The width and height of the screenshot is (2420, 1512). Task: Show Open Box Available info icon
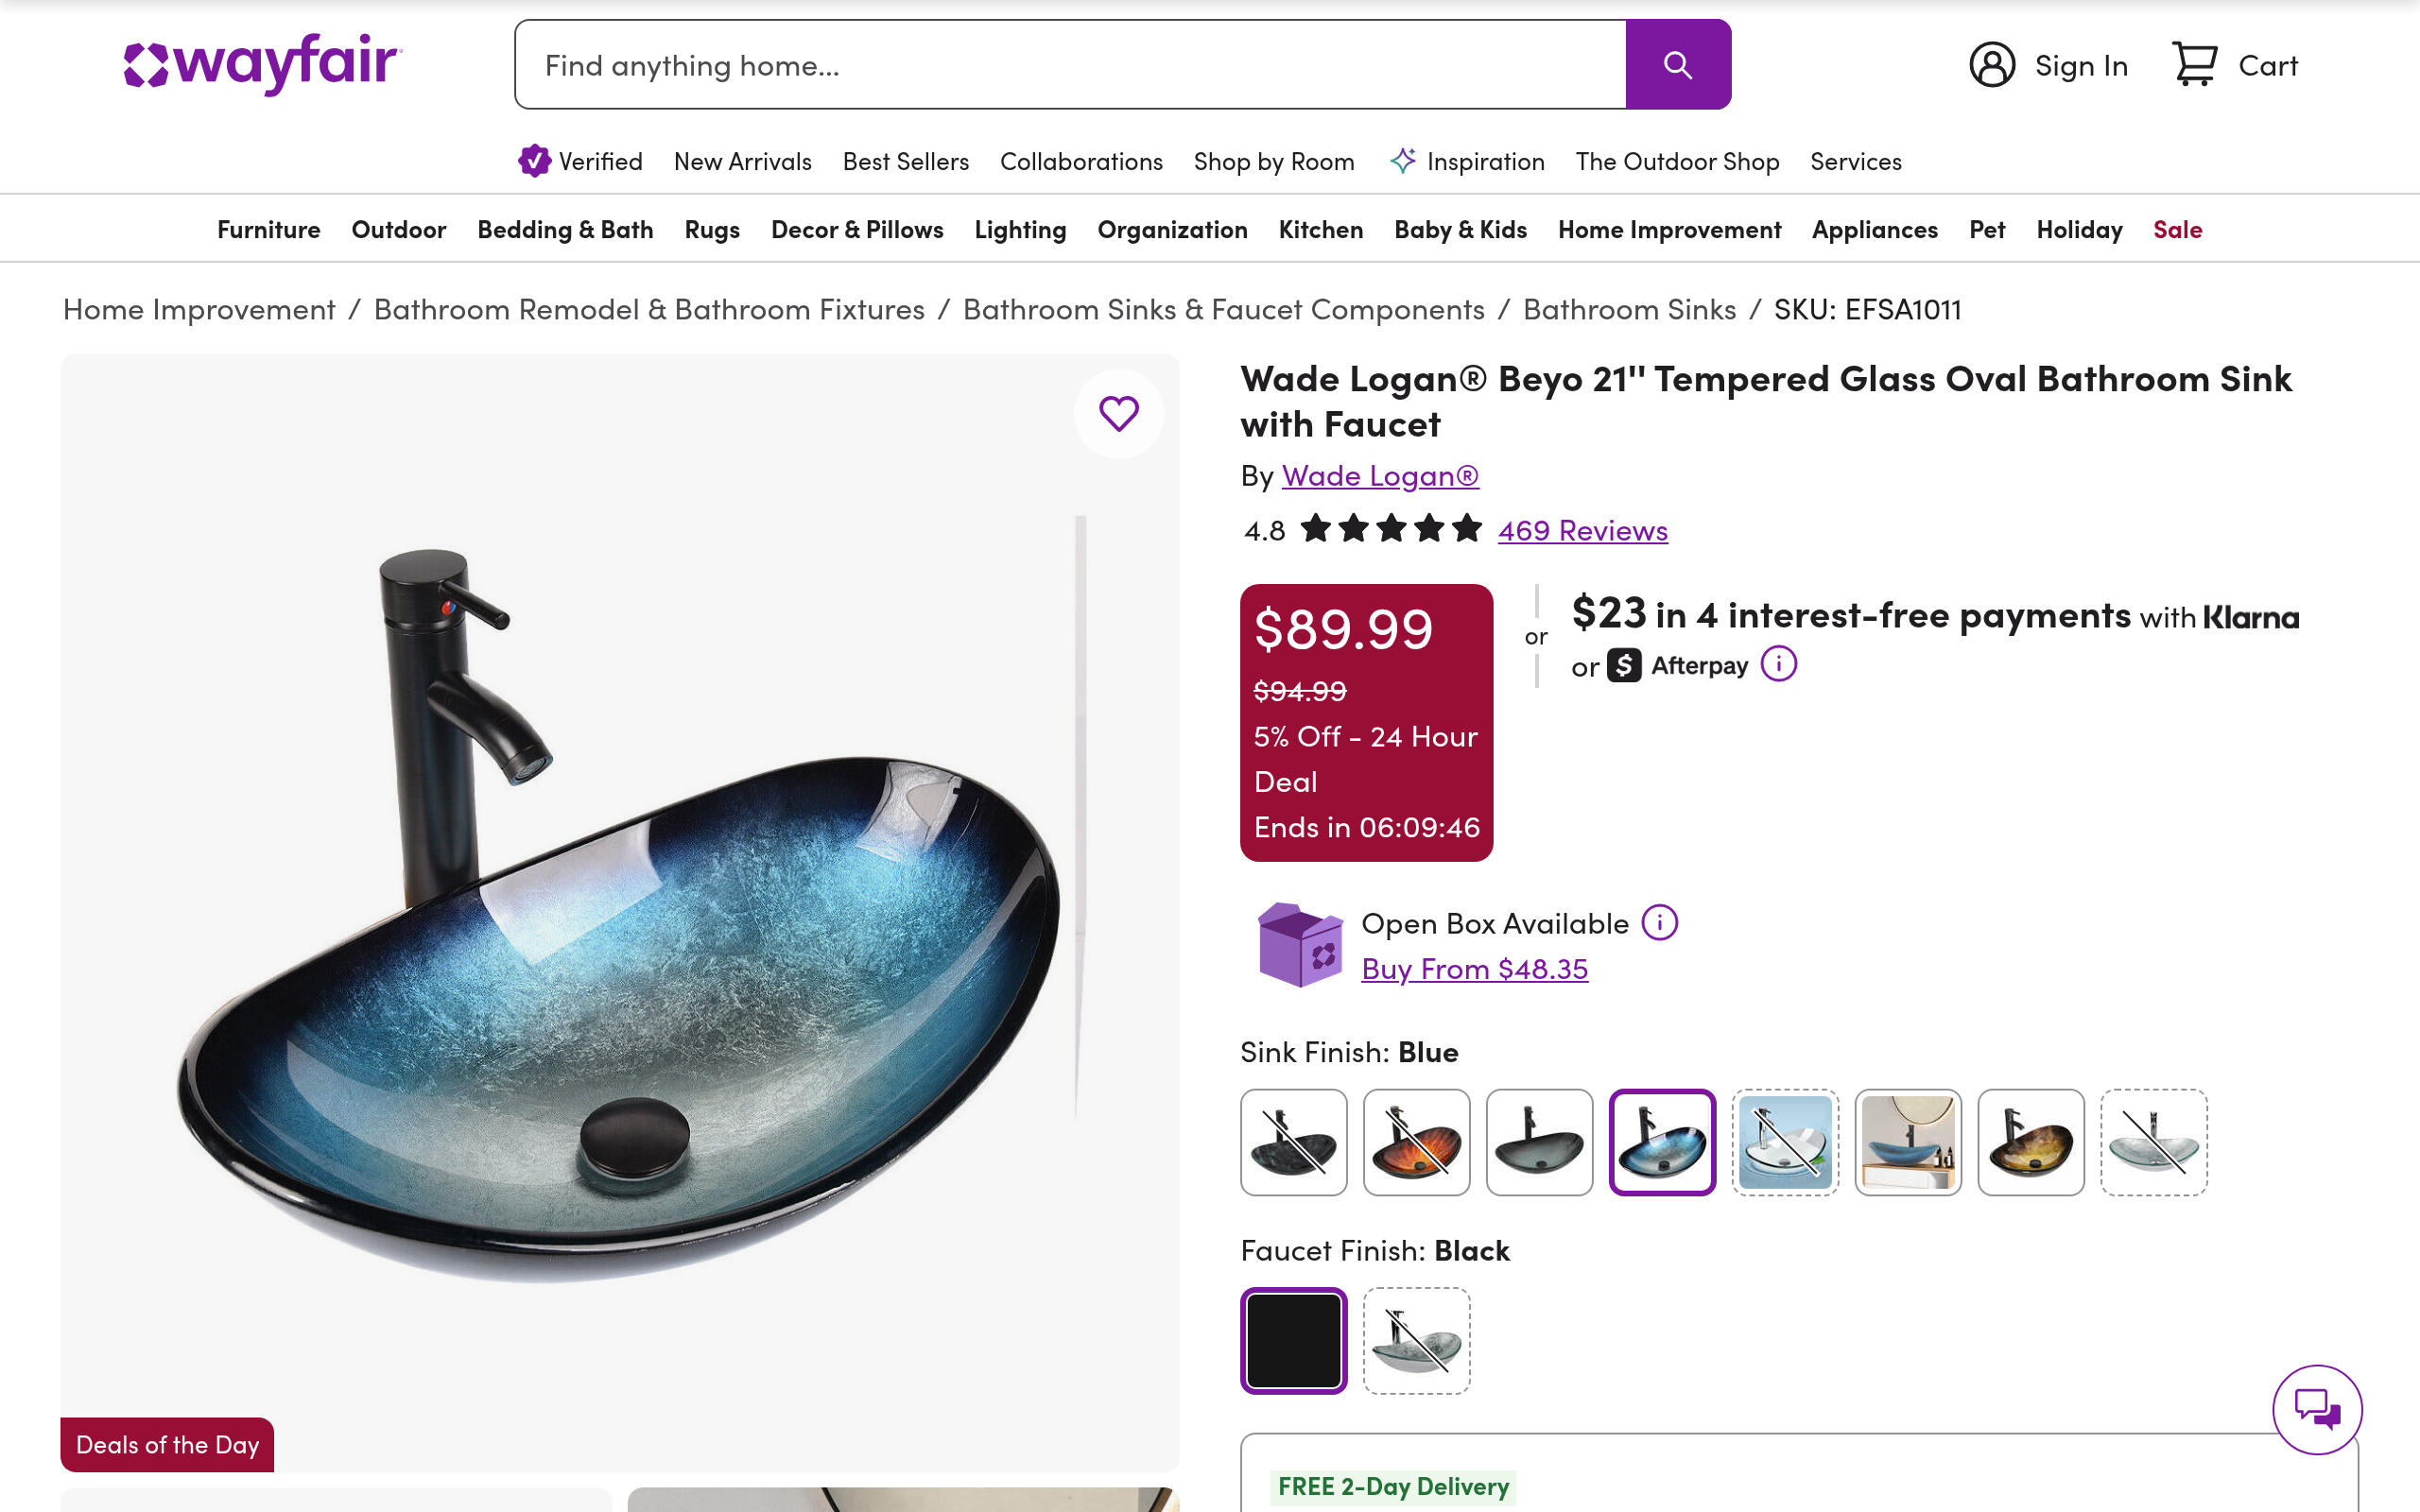(1659, 922)
